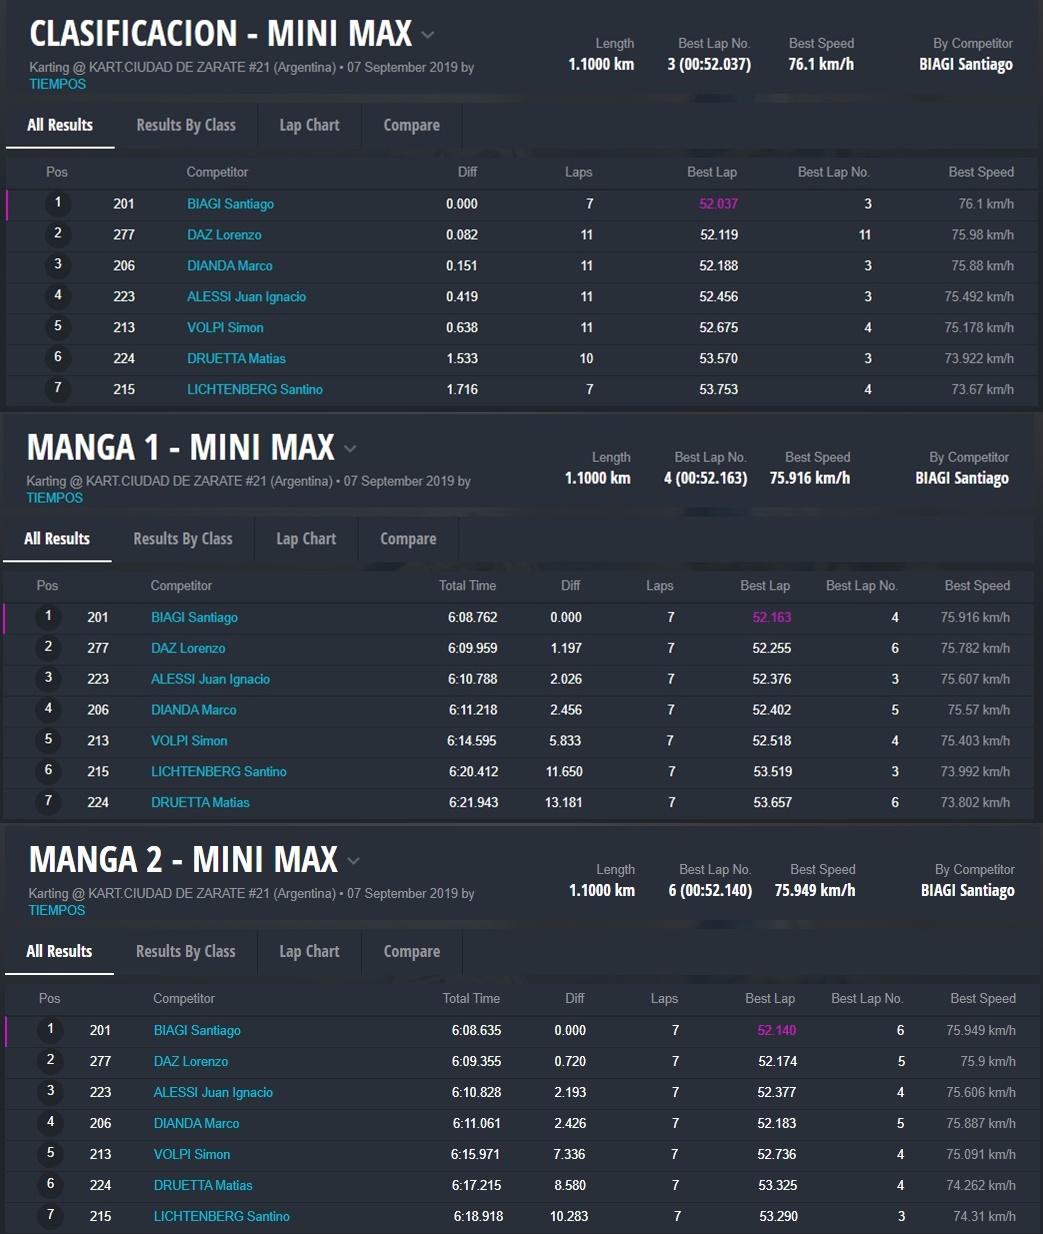Click ALESSI Juan Ignacio in Clasificacion table
Viewport: 1043px width, 1234px height.
pos(246,297)
